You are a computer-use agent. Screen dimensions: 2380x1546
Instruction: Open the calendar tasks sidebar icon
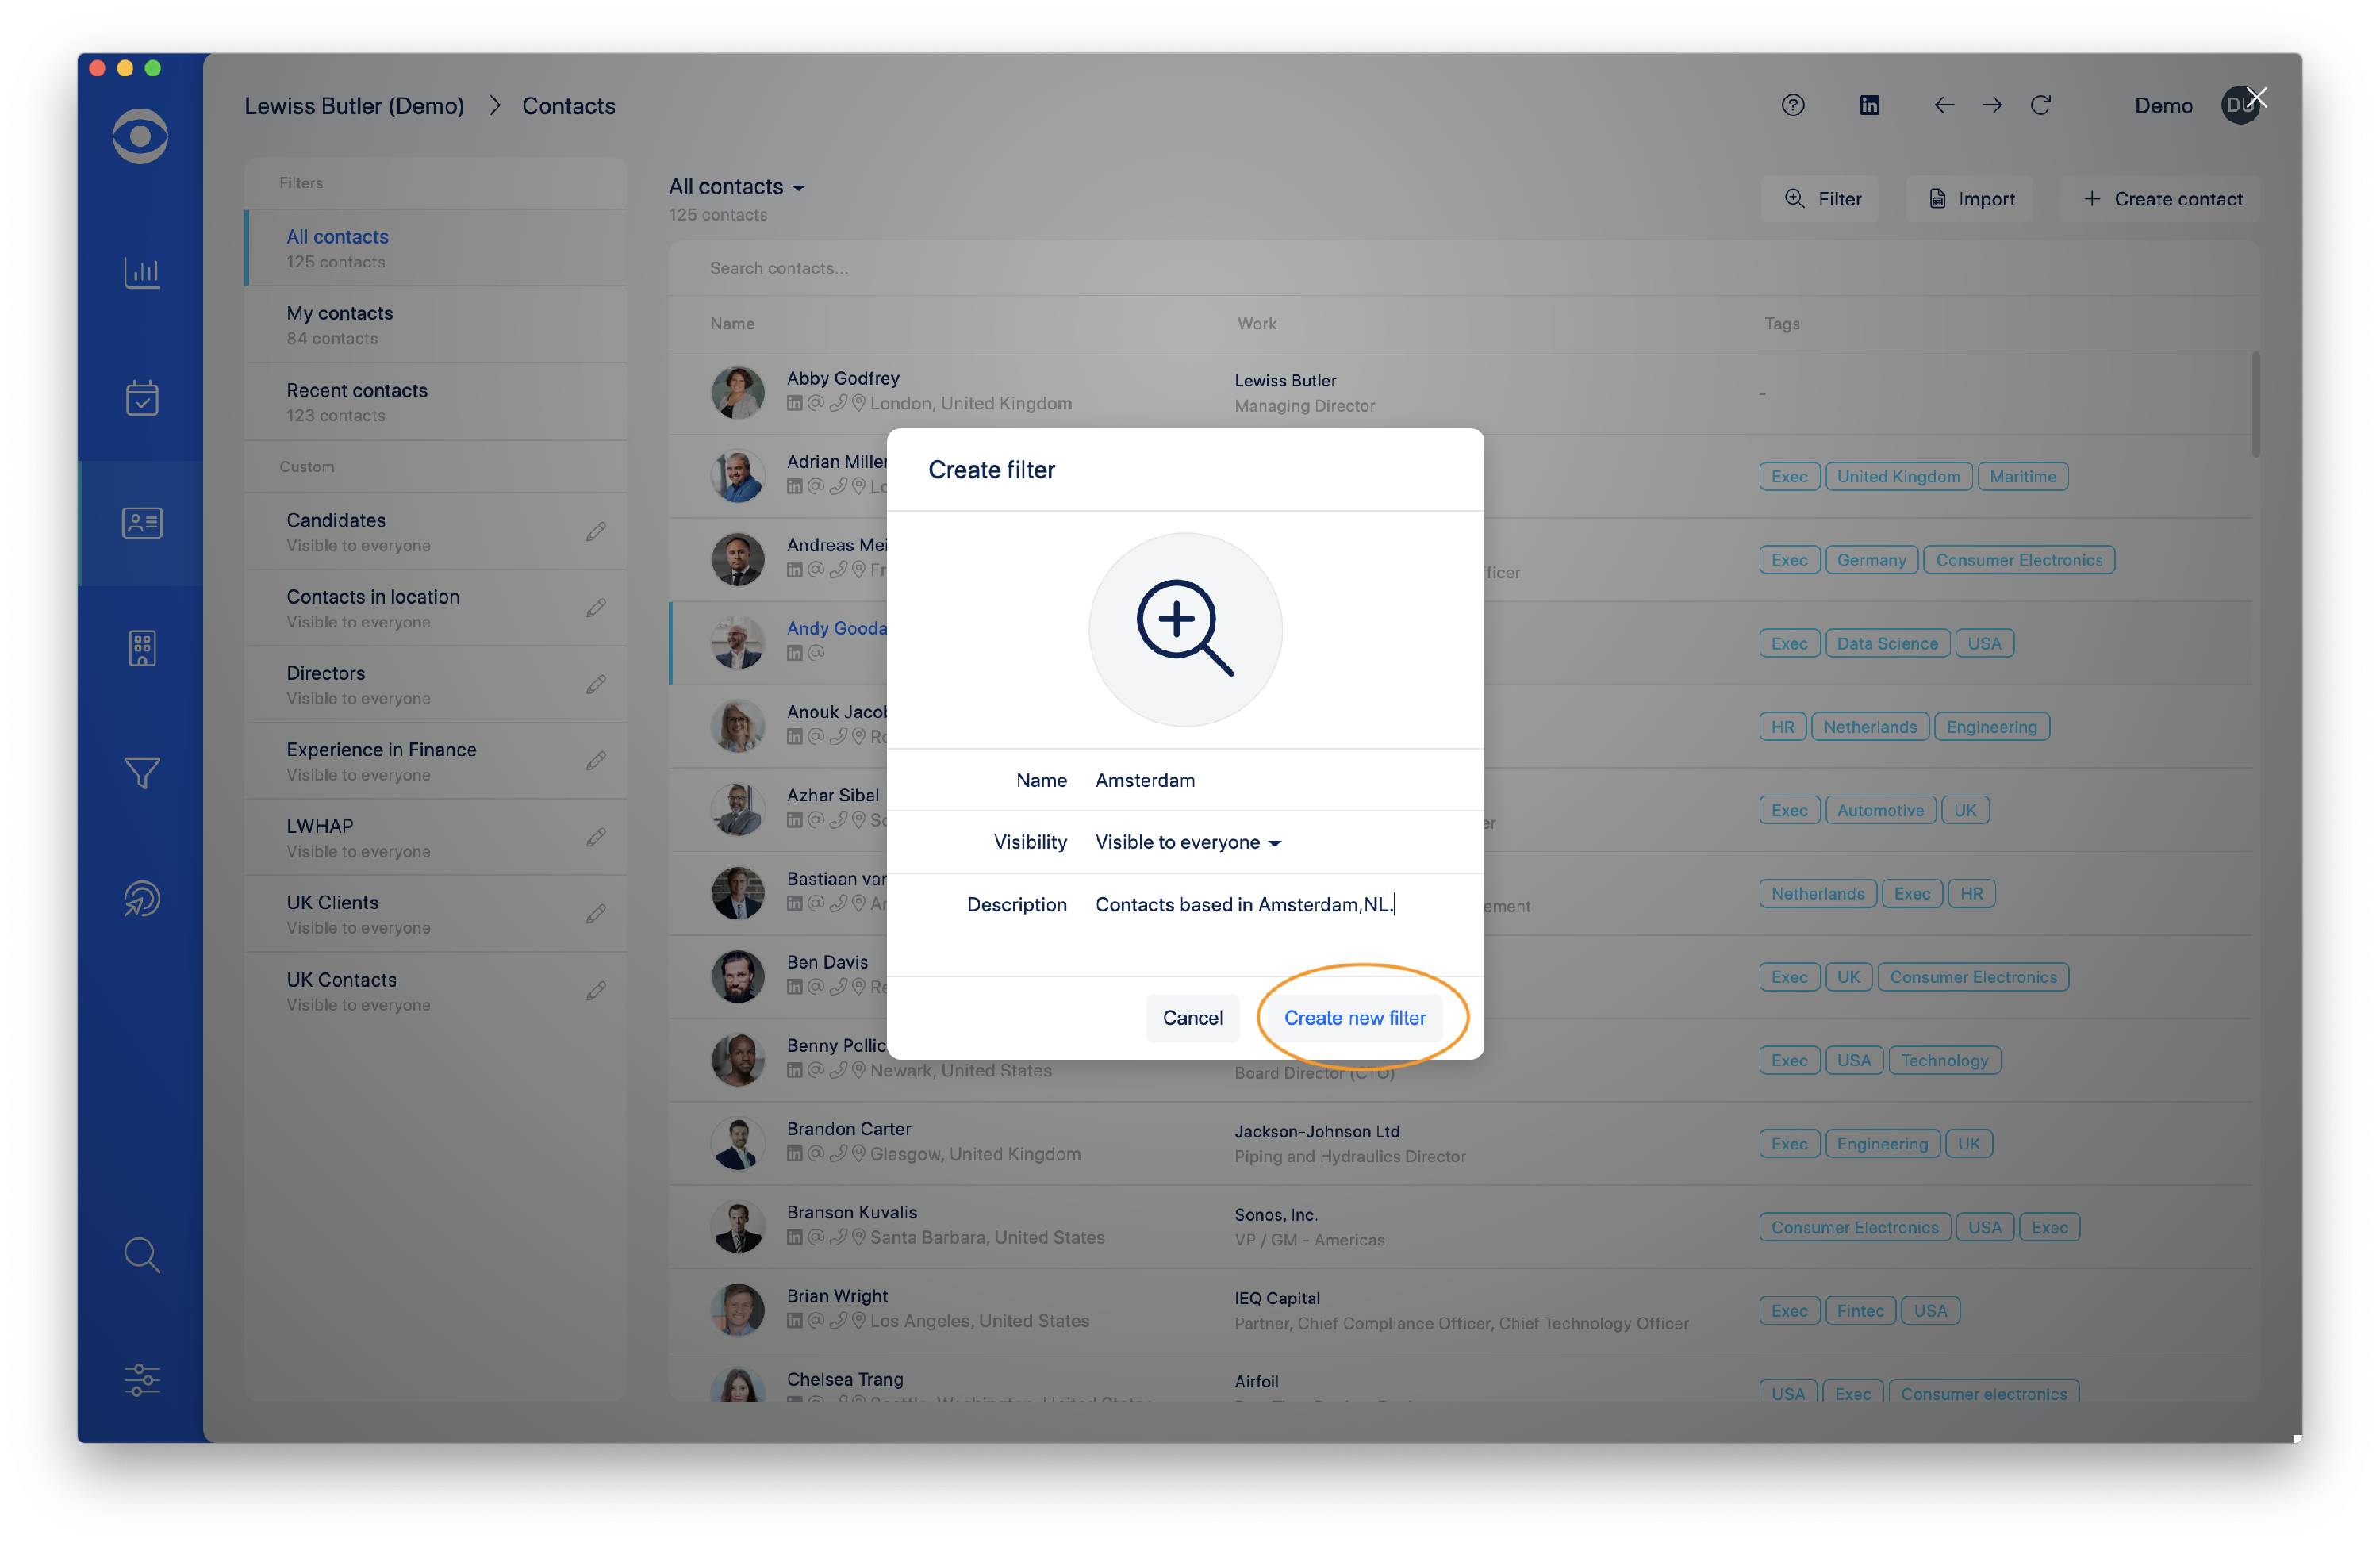tap(141, 398)
